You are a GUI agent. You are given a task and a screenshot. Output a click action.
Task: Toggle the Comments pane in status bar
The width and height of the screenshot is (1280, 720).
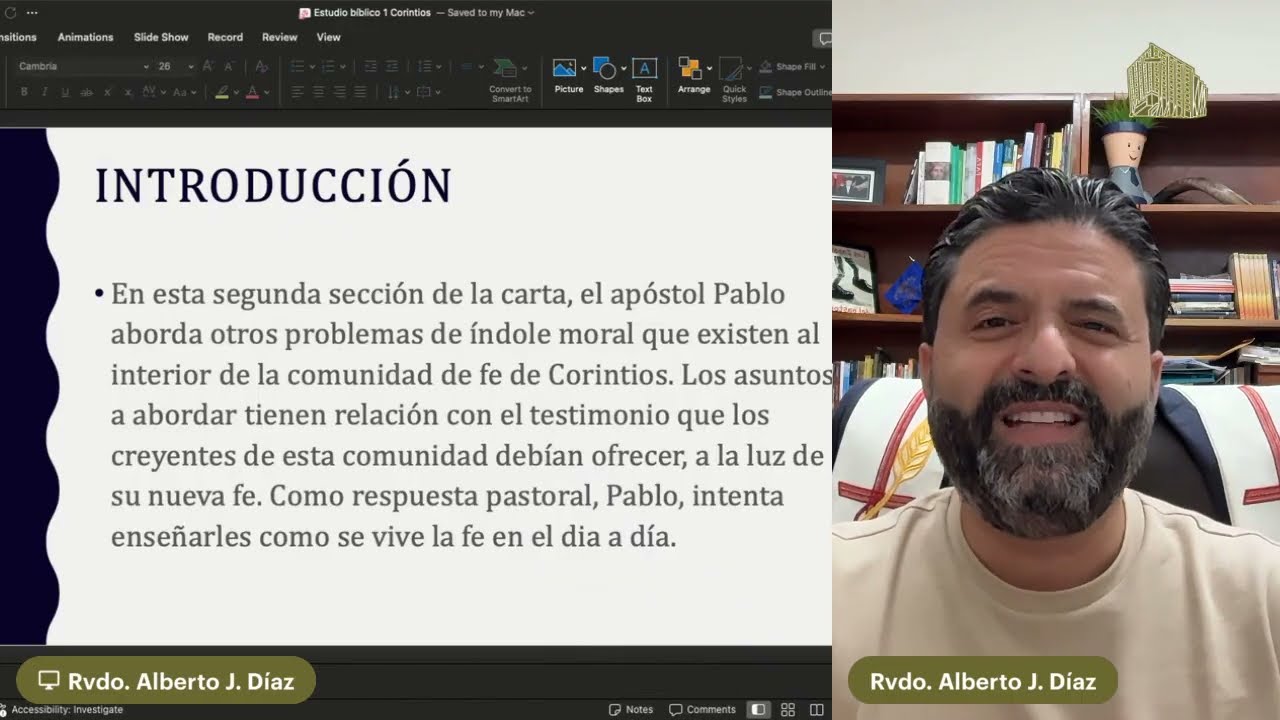coord(702,709)
